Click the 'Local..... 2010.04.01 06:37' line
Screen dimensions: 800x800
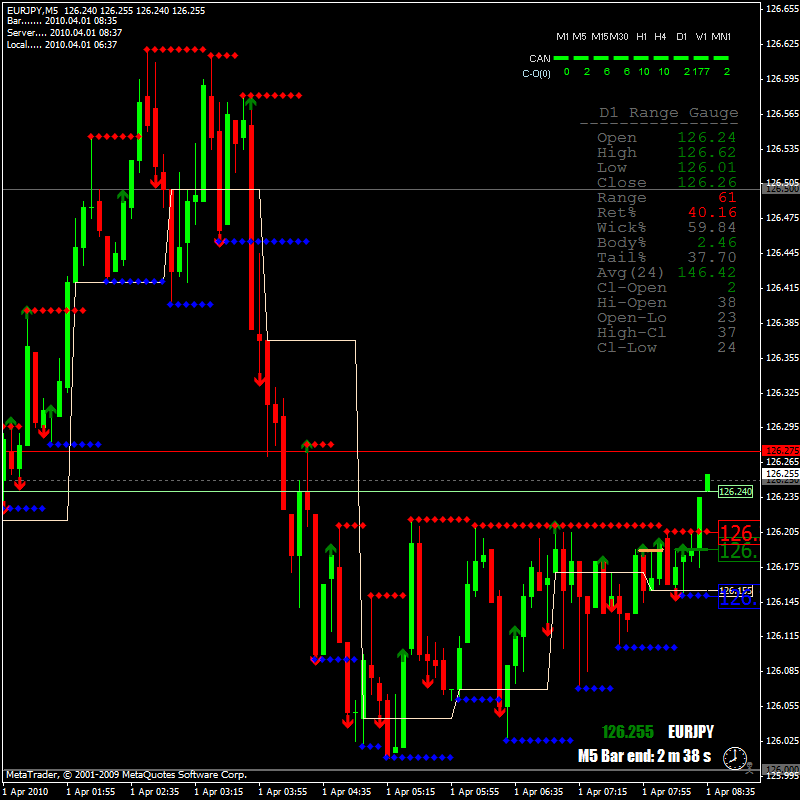tap(62, 45)
